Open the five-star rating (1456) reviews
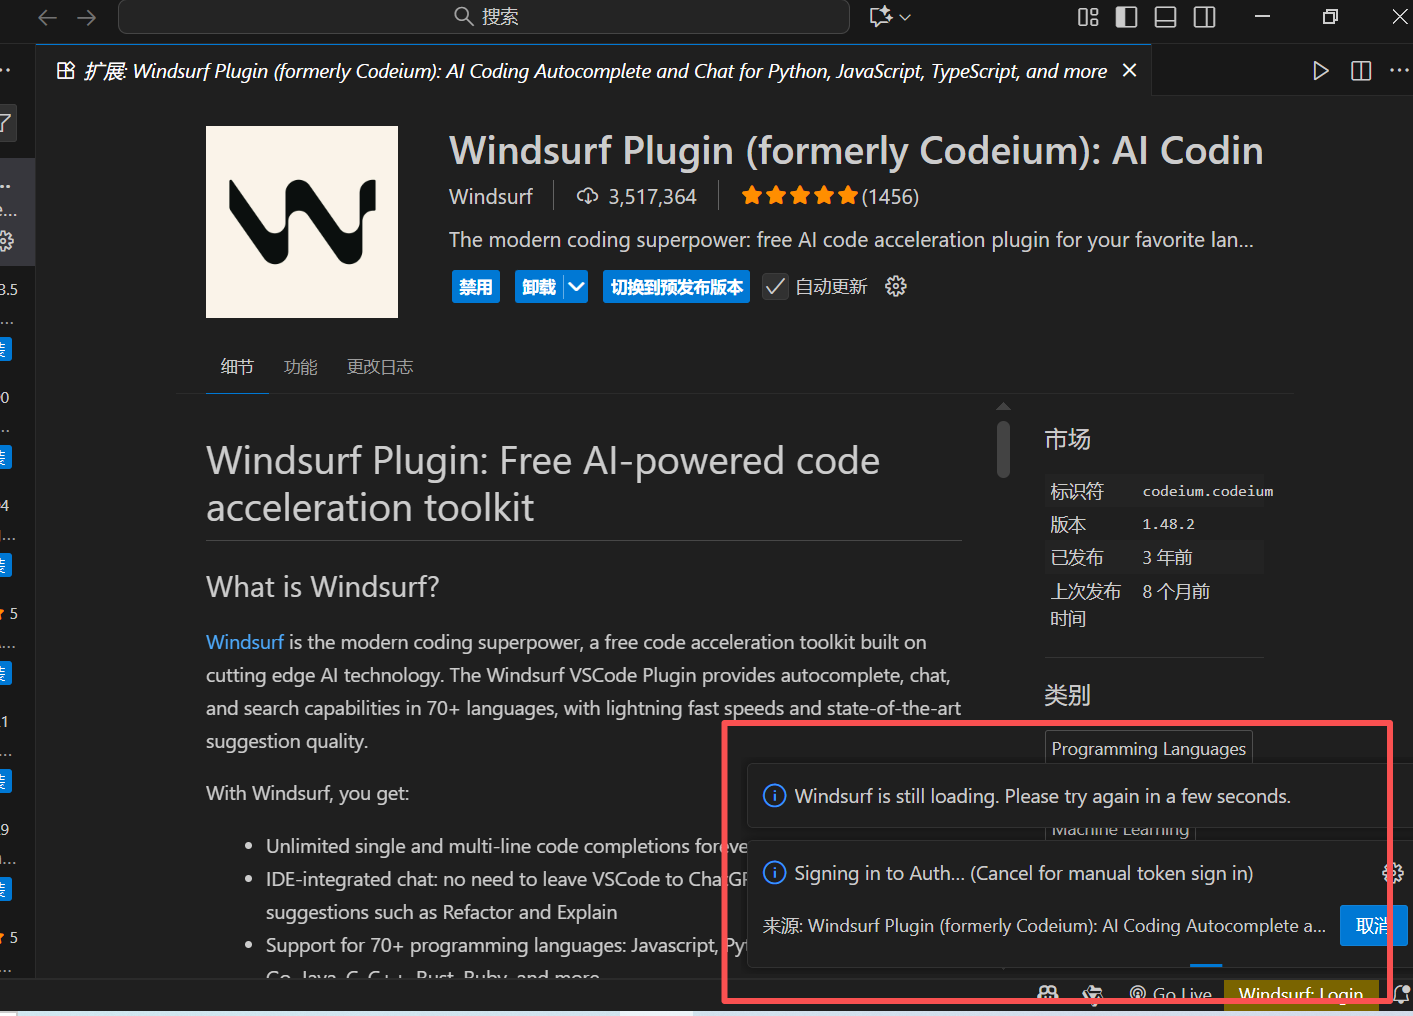The image size is (1413, 1016). (x=830, y=196)
